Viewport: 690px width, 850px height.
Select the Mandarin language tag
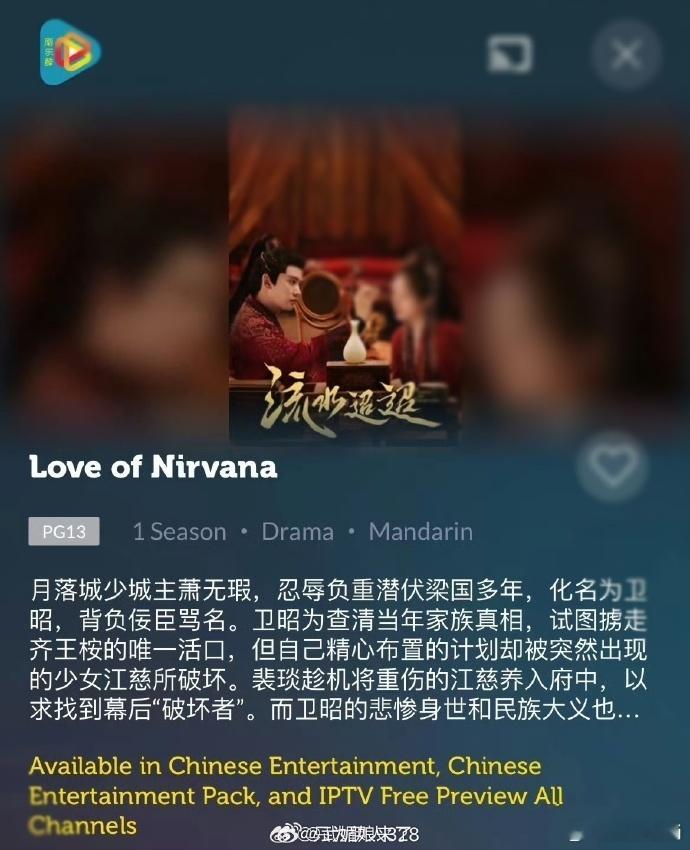[421, 532]
